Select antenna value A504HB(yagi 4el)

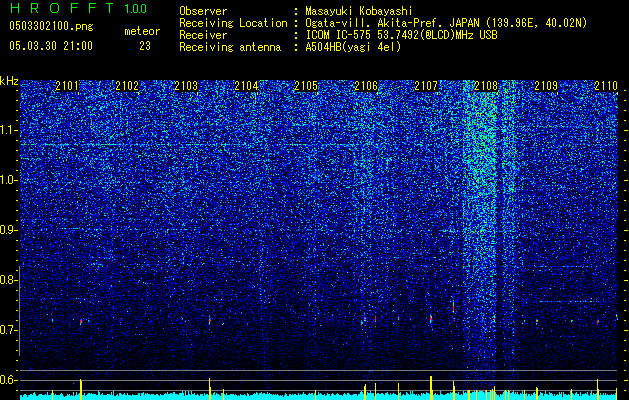(x=353, y=47)
